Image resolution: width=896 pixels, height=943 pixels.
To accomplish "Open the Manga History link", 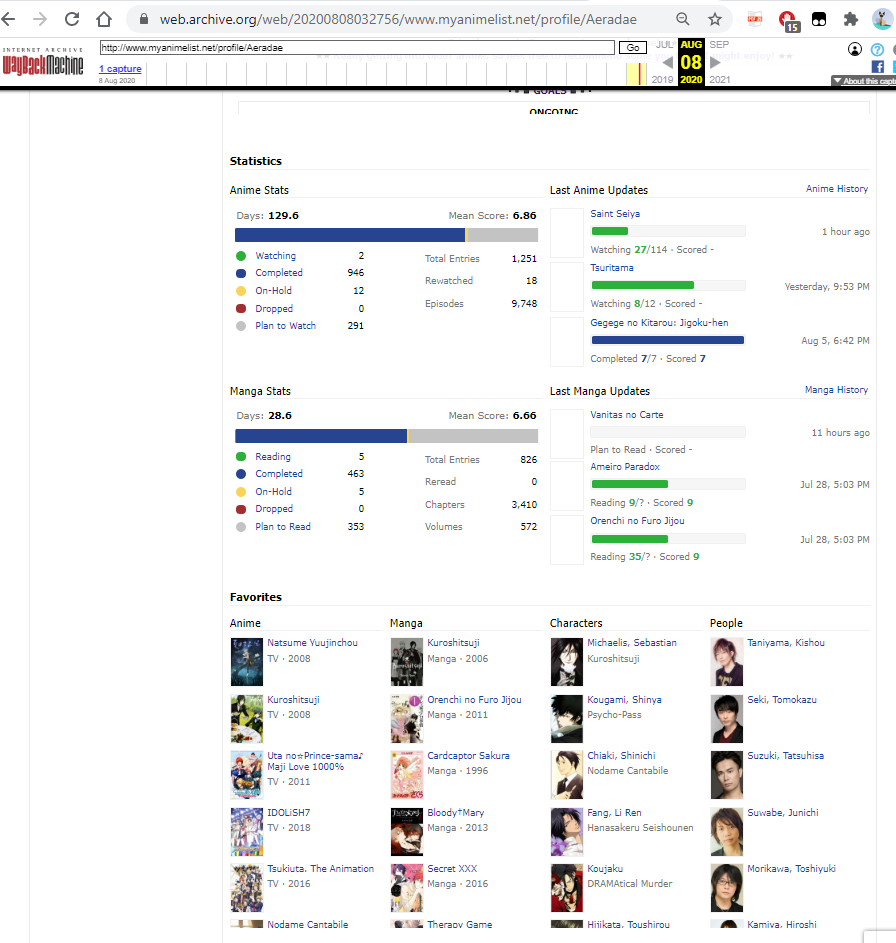I will tap(836, 390).
